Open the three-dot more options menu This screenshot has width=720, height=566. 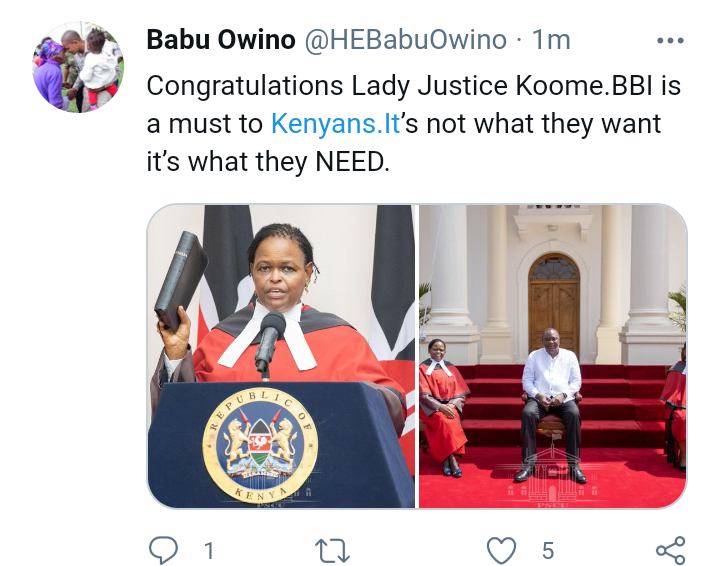point(670,41)
